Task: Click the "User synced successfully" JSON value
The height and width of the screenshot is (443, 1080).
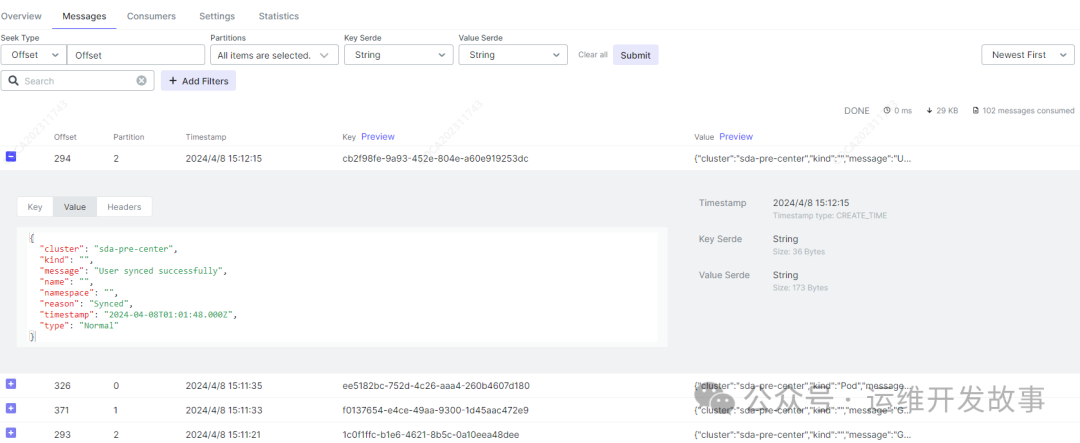Action: tap(159, 271)
